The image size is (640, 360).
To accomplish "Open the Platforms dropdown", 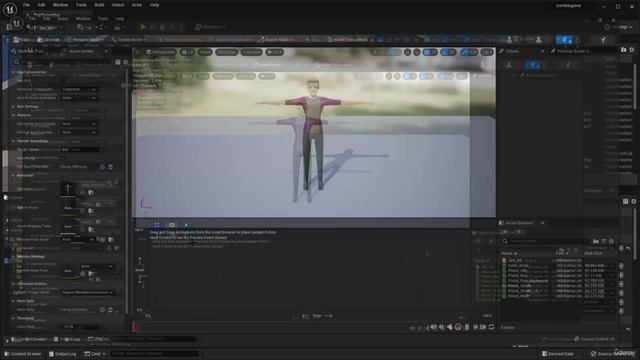I will point(210,27).
